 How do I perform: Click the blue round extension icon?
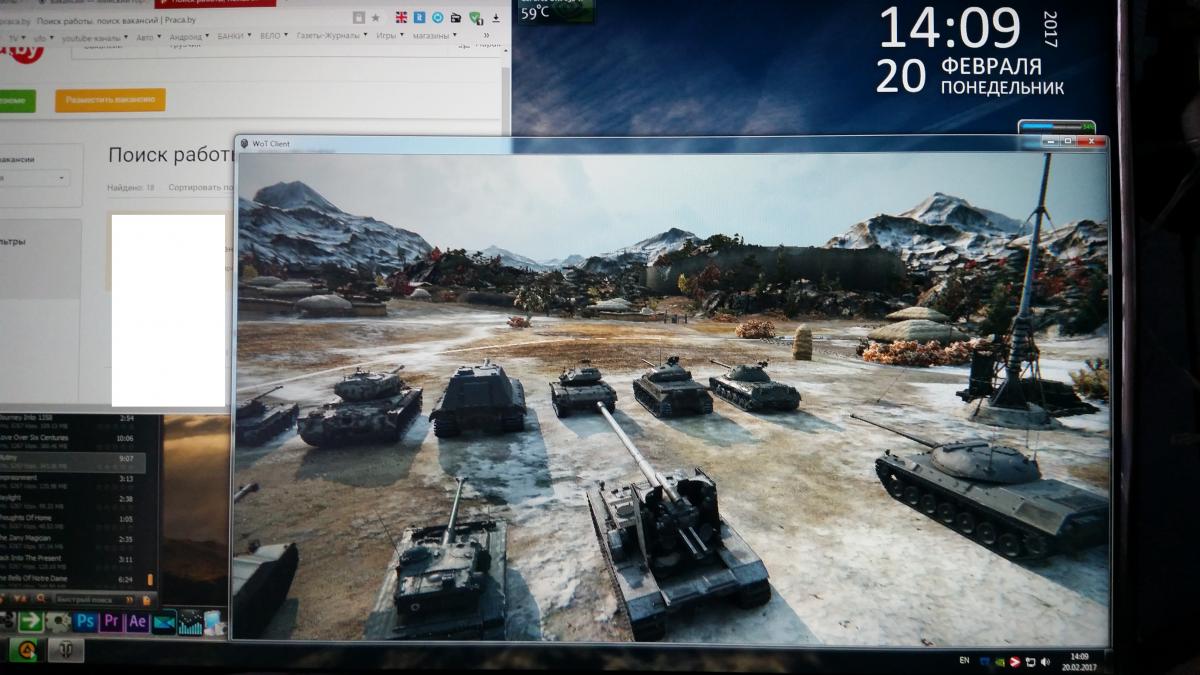pos(438,17)
